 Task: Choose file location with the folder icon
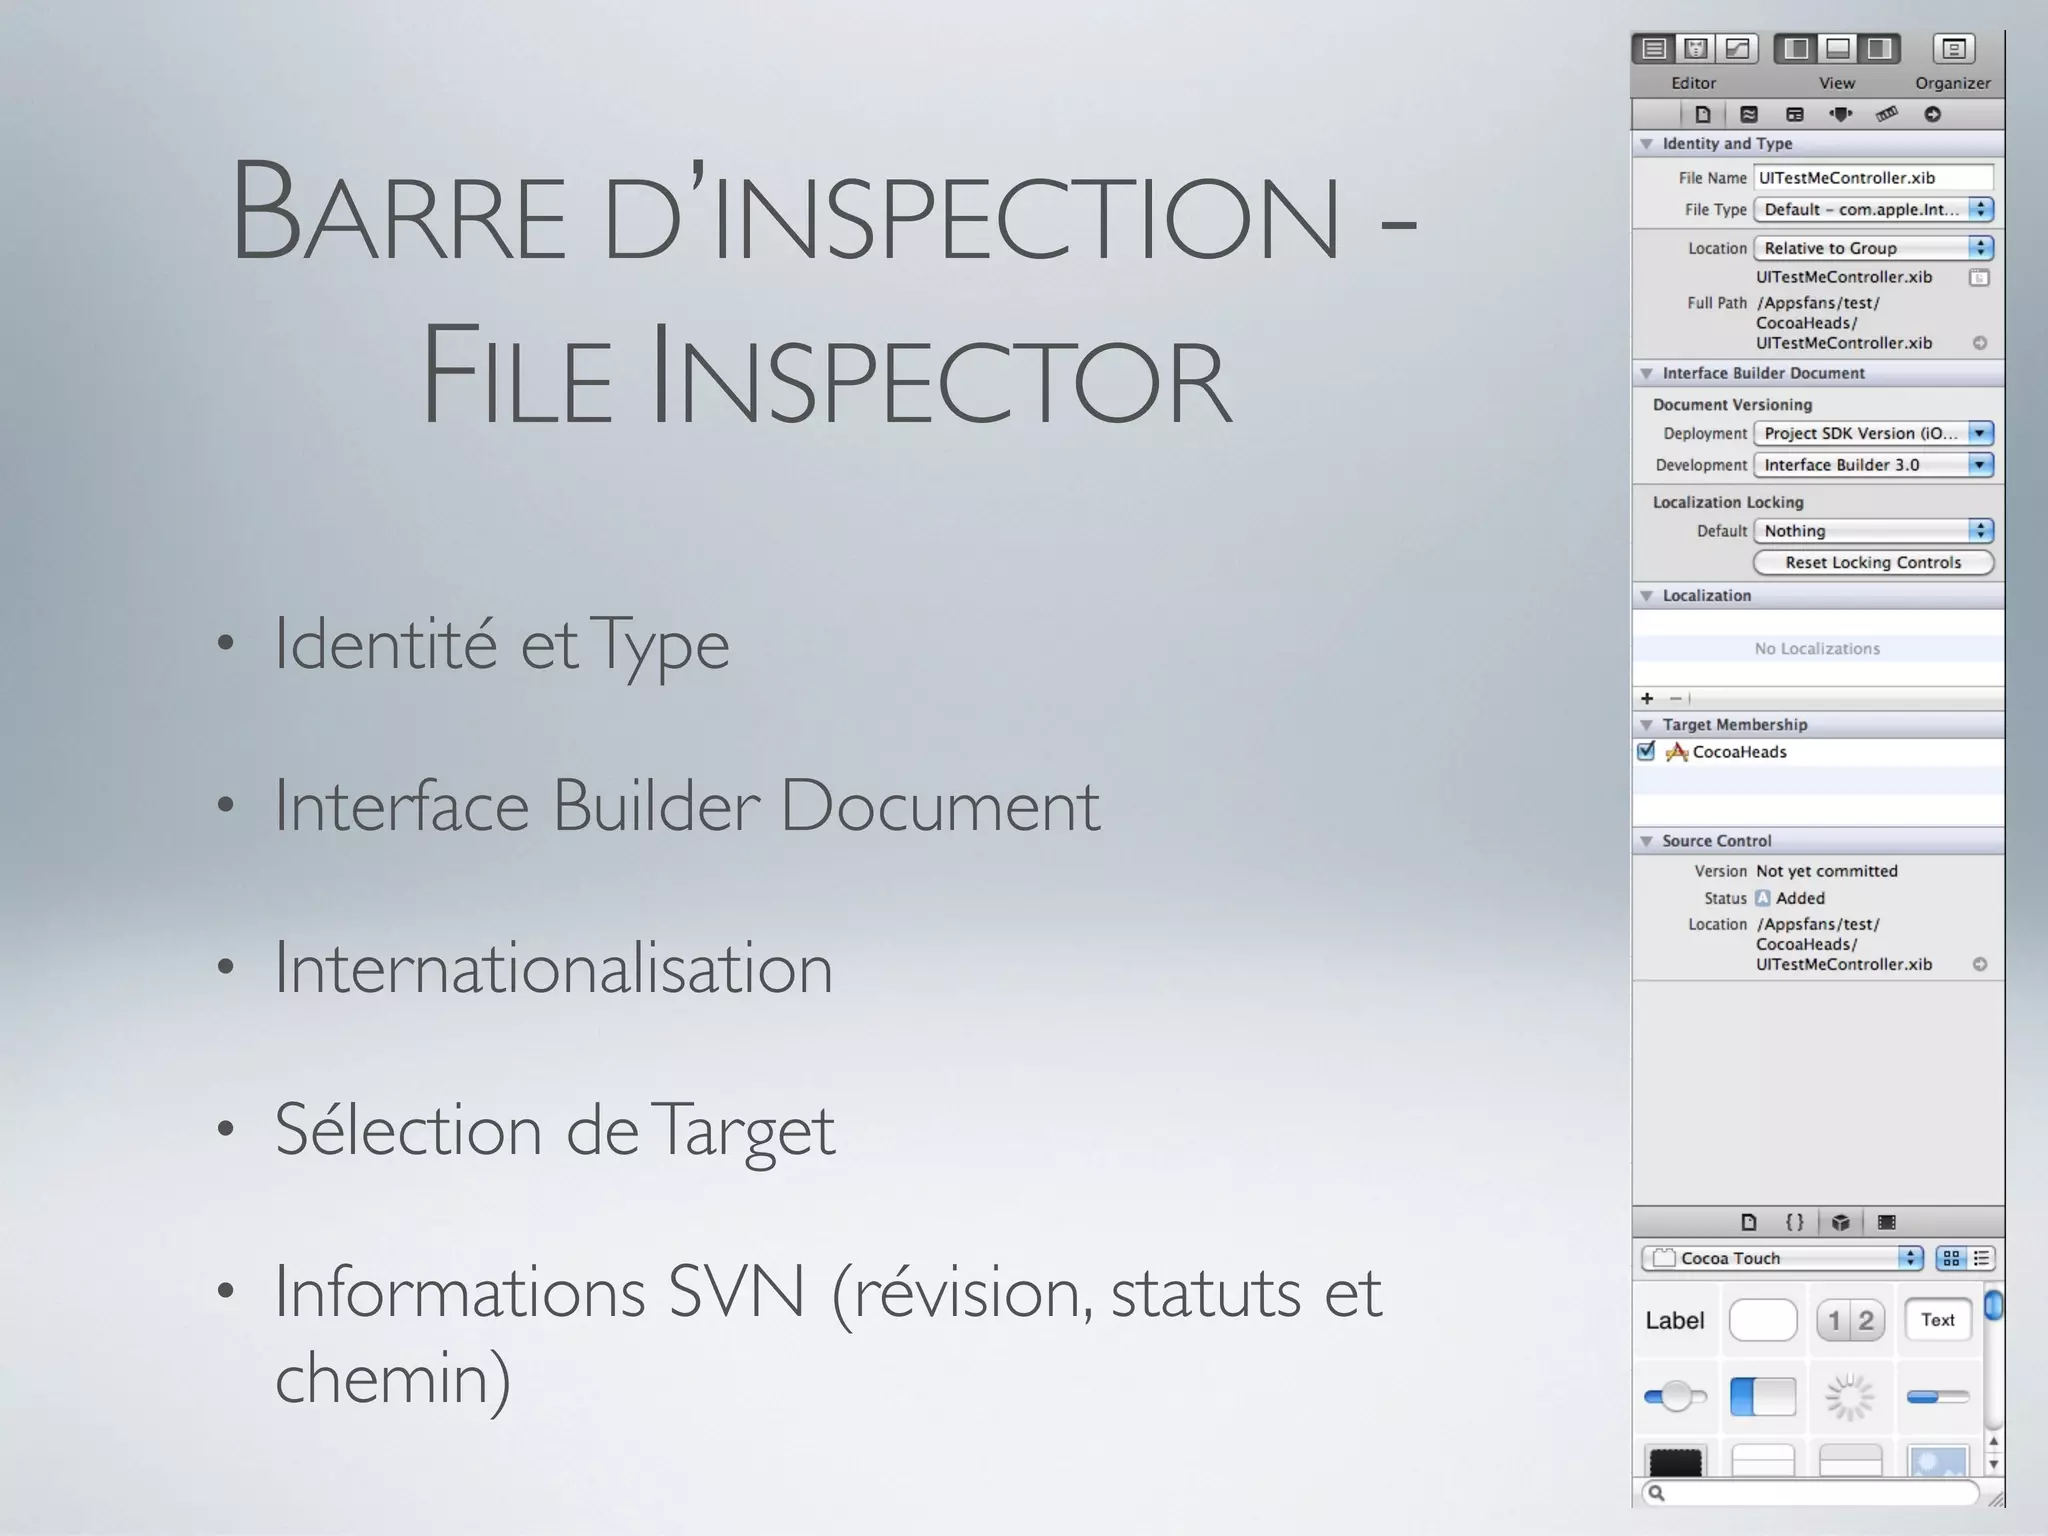(x=1979, y=277)
